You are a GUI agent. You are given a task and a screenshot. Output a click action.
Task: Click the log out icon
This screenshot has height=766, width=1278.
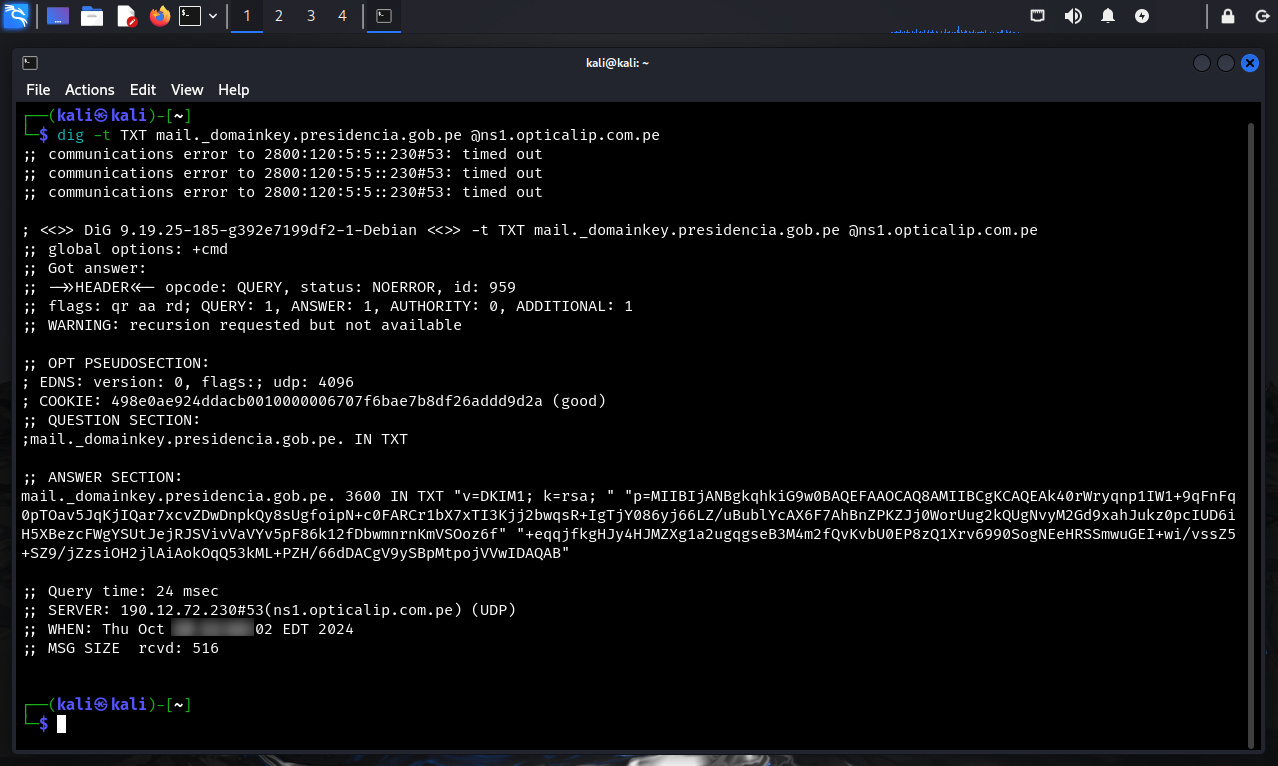(x=1261, y=16)
